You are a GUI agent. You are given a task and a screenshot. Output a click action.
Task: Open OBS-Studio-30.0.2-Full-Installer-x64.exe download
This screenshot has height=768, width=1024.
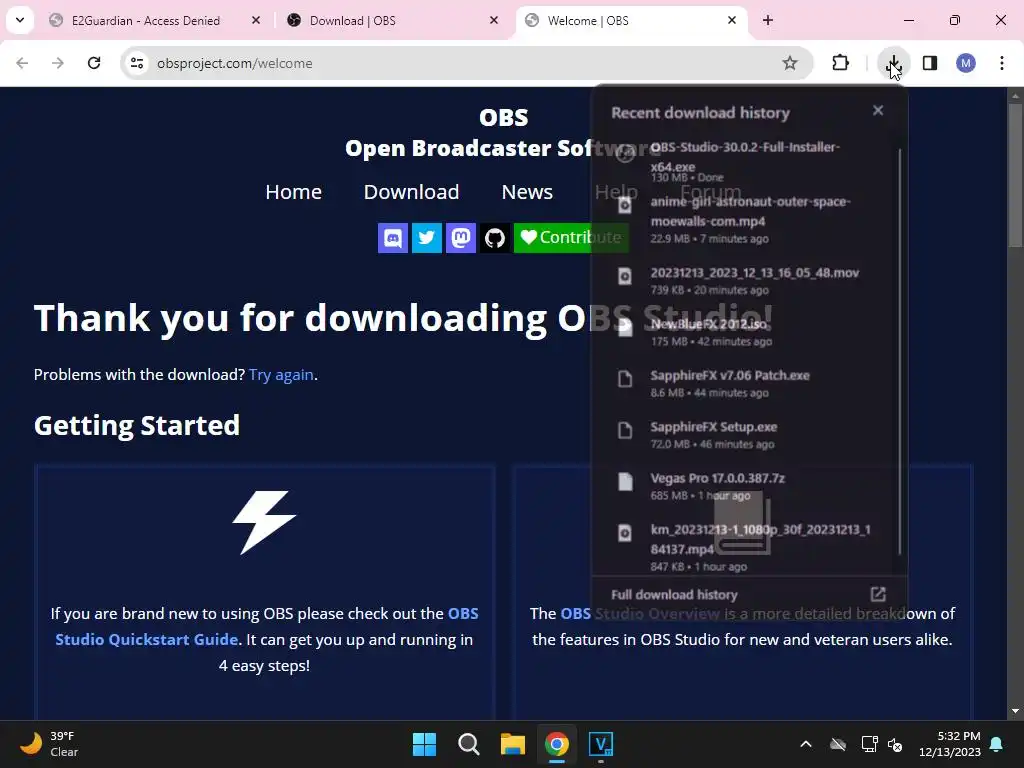pos(746,161)
